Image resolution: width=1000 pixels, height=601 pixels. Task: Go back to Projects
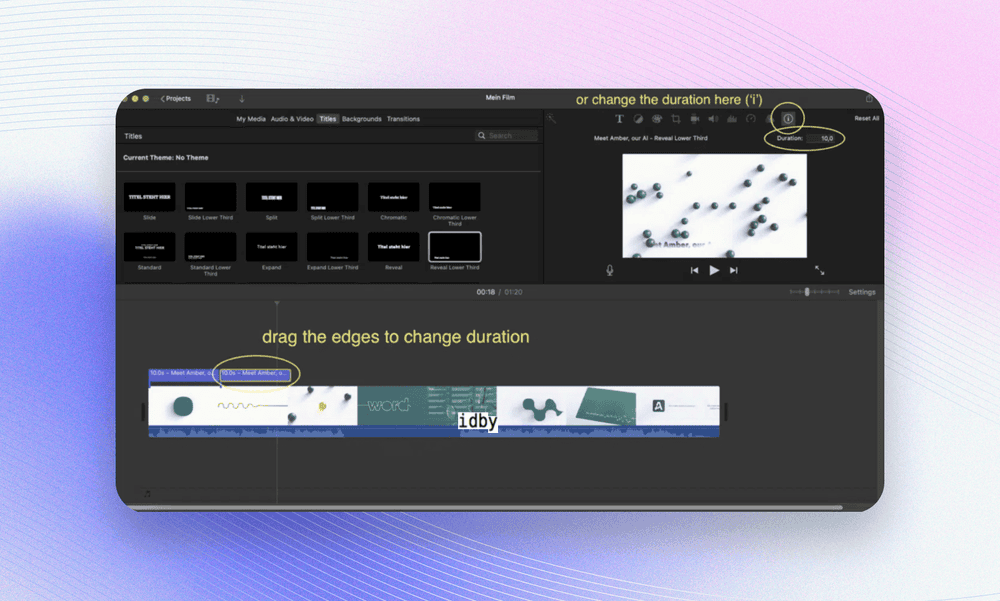click(x=176, y=99)
